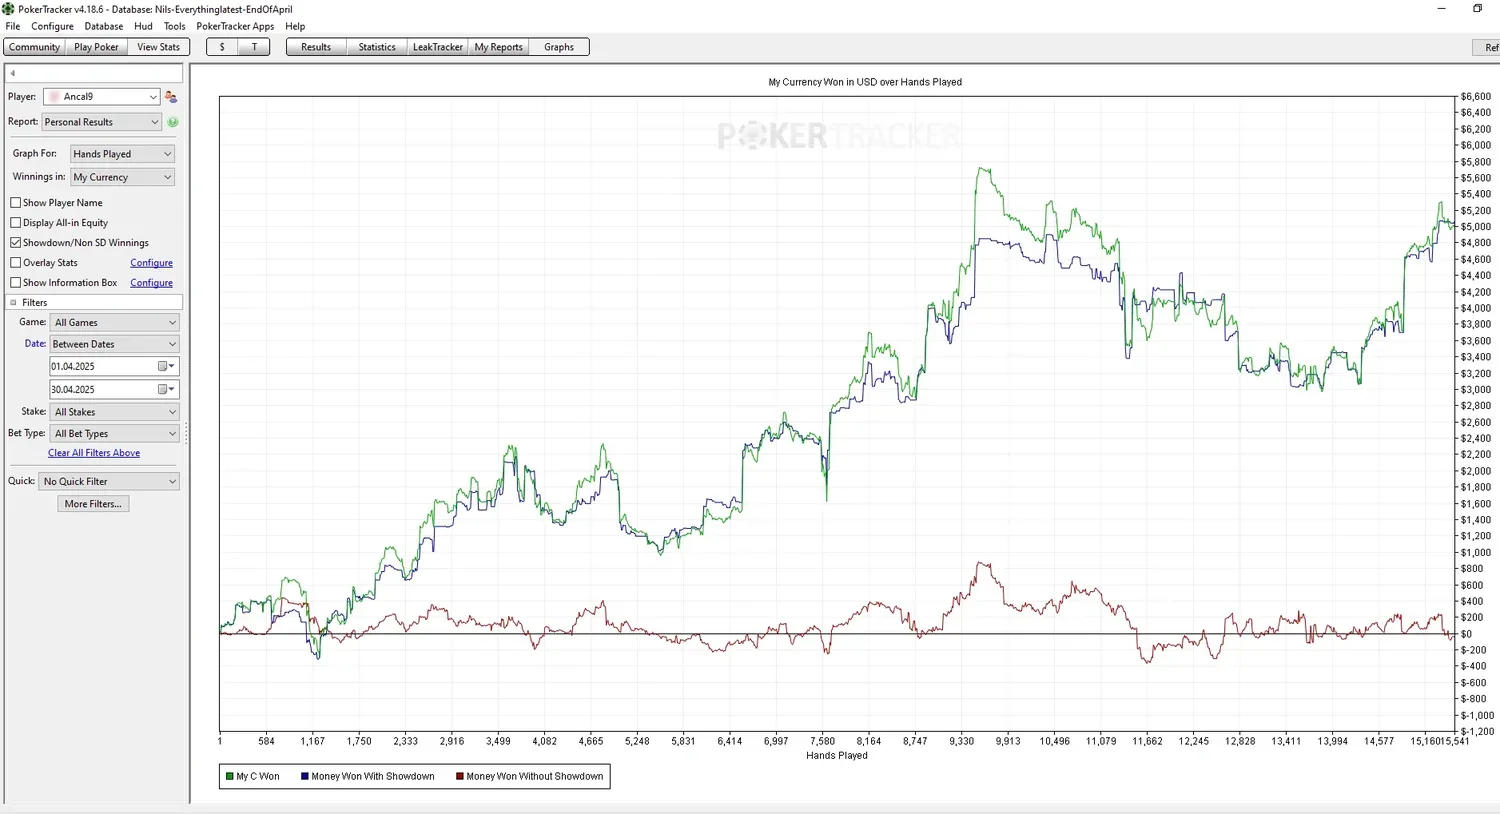Click the Date filter label
This screenshot has width=1500, height=814.
coord(35,344)
